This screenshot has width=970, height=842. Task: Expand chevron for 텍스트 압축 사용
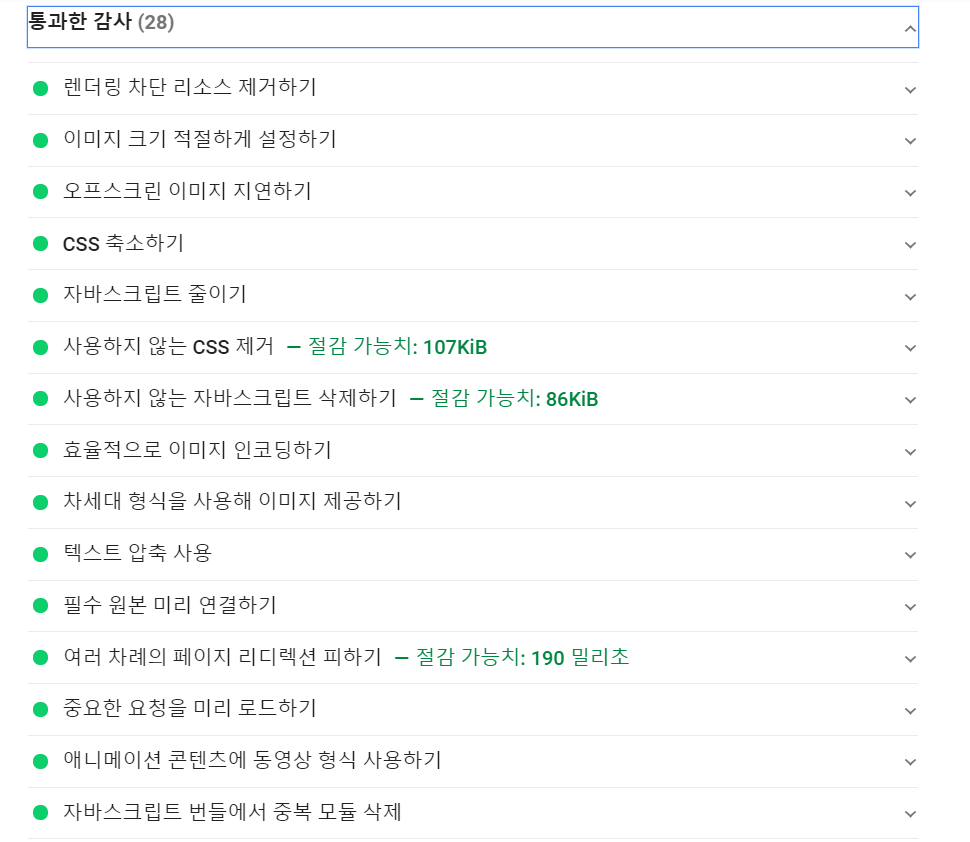point(910,556)
